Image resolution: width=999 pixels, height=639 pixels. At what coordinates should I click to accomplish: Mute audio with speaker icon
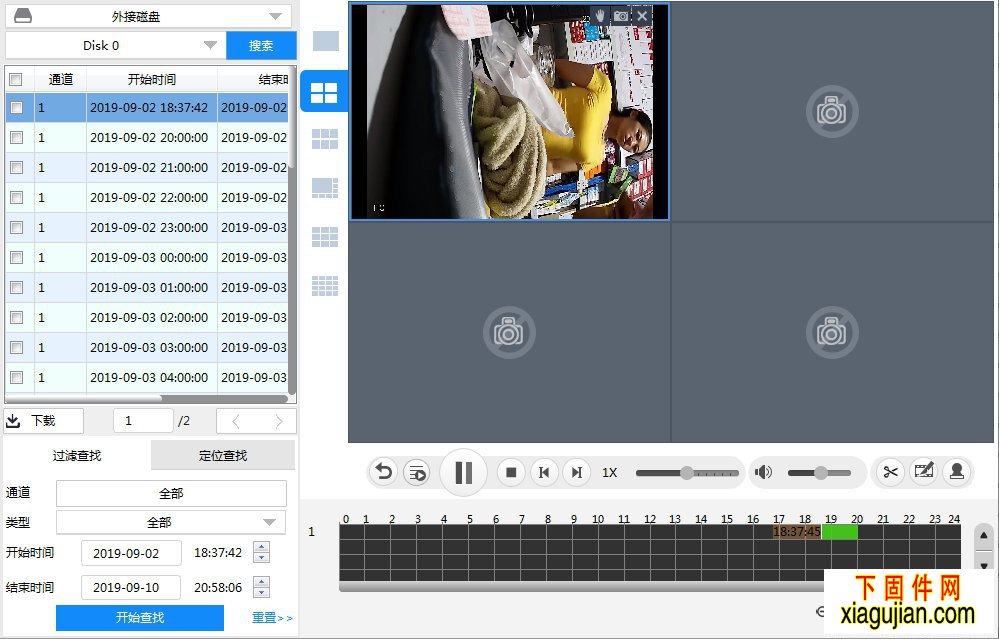point(763,472)
